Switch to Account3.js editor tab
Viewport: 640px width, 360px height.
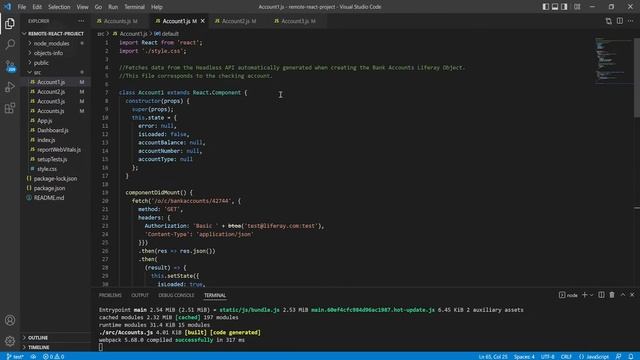tap(298, 21)
